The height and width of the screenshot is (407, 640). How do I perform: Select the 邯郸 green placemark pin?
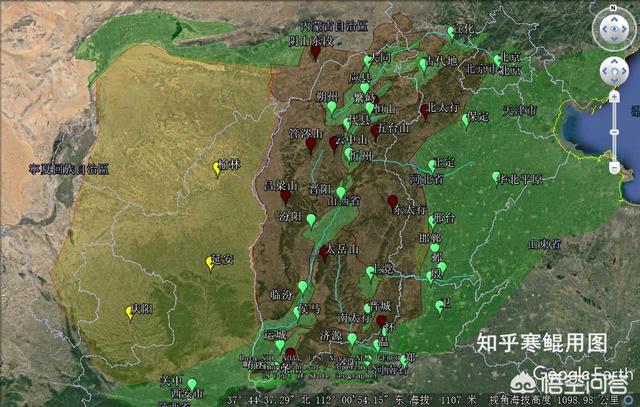click(x=435, y=249)
